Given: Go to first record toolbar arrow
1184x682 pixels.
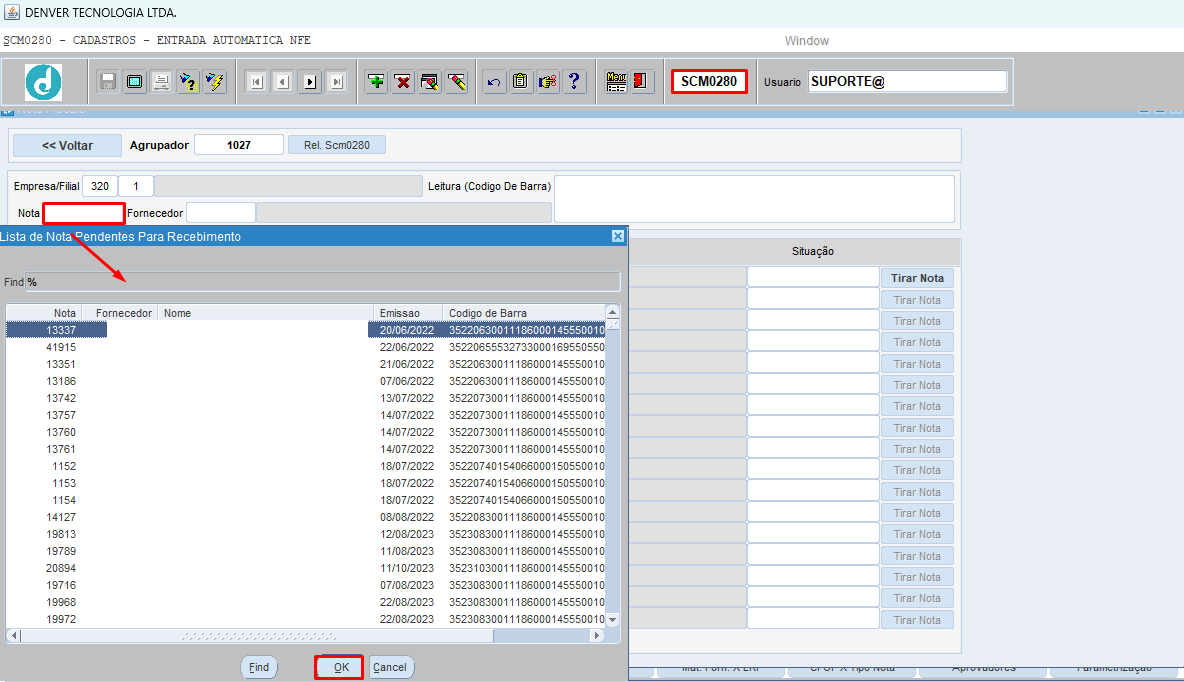Looking at the screenshot, I should pyautogui.click(x=257, y=82).
